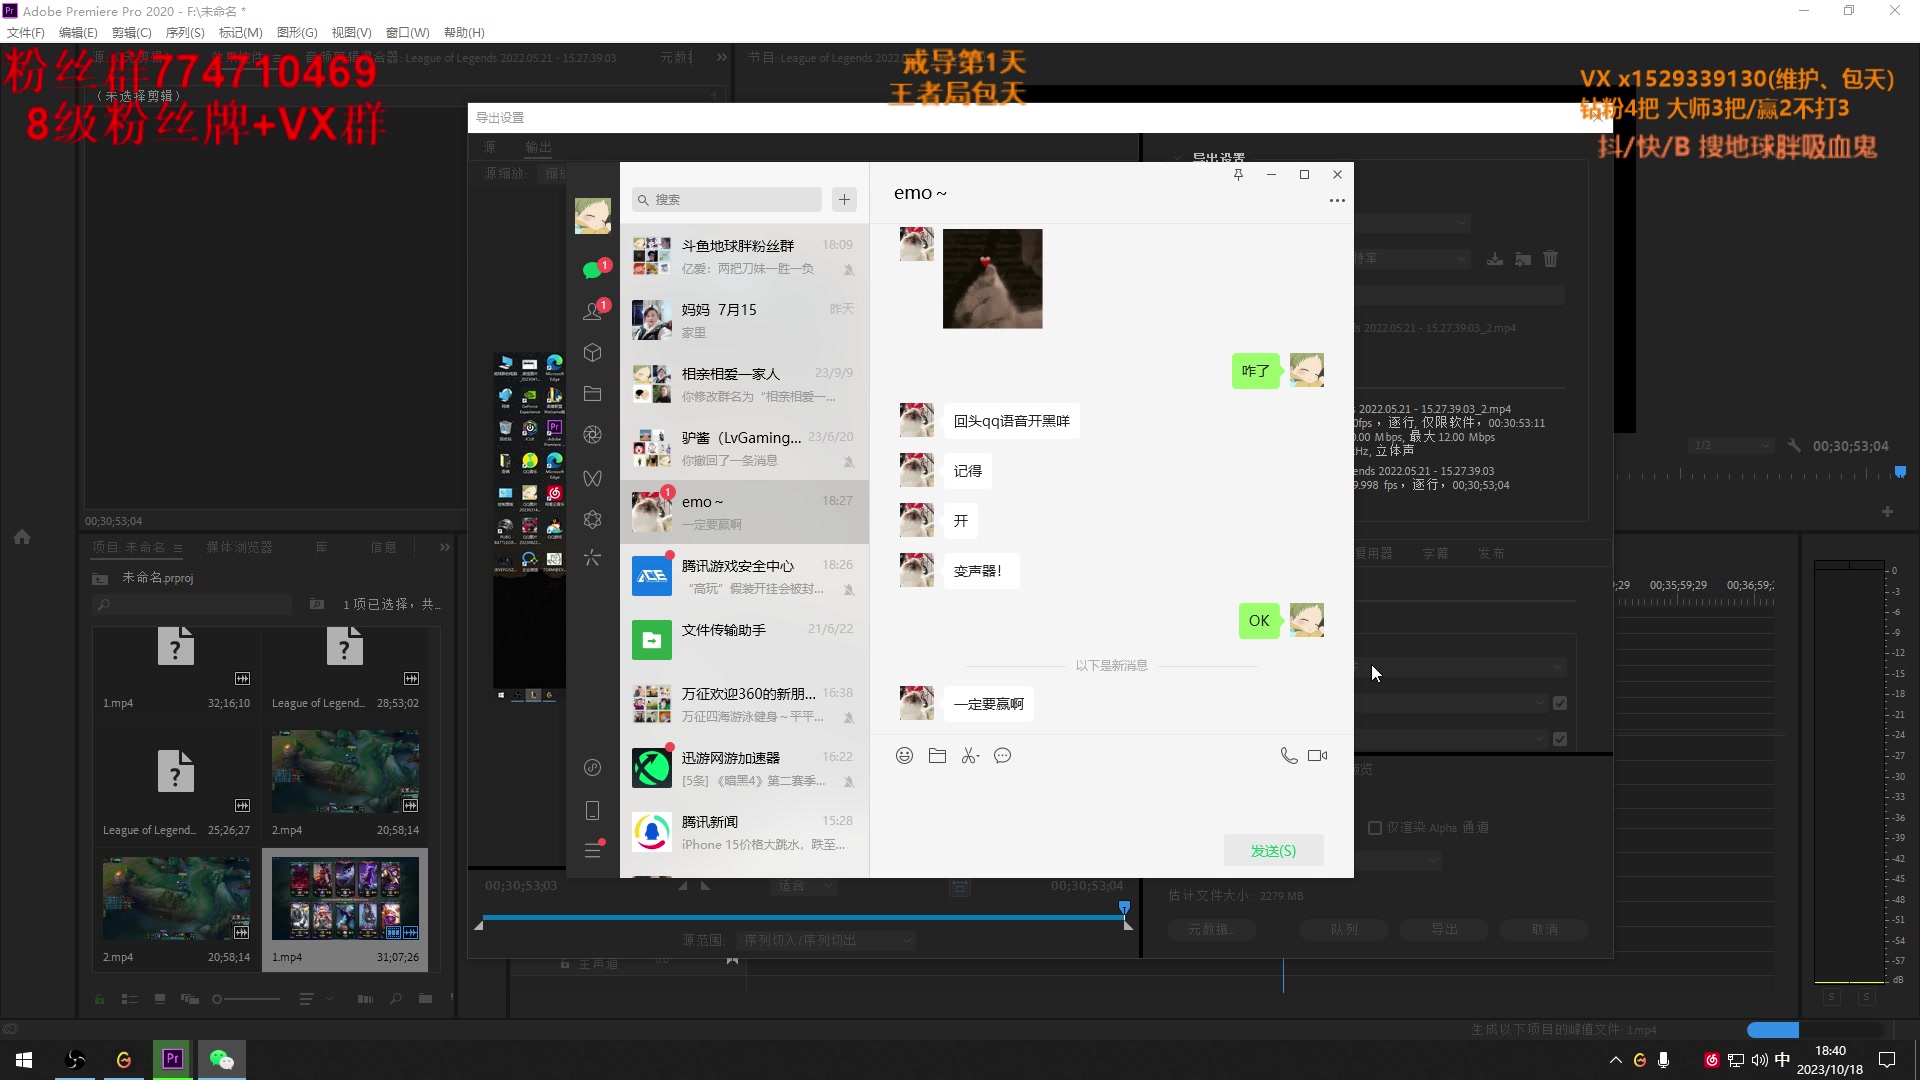Screen dimensions: 1920x1080
Task: Click the add plus button beside WeChat search
Action: tap(845, 200)
